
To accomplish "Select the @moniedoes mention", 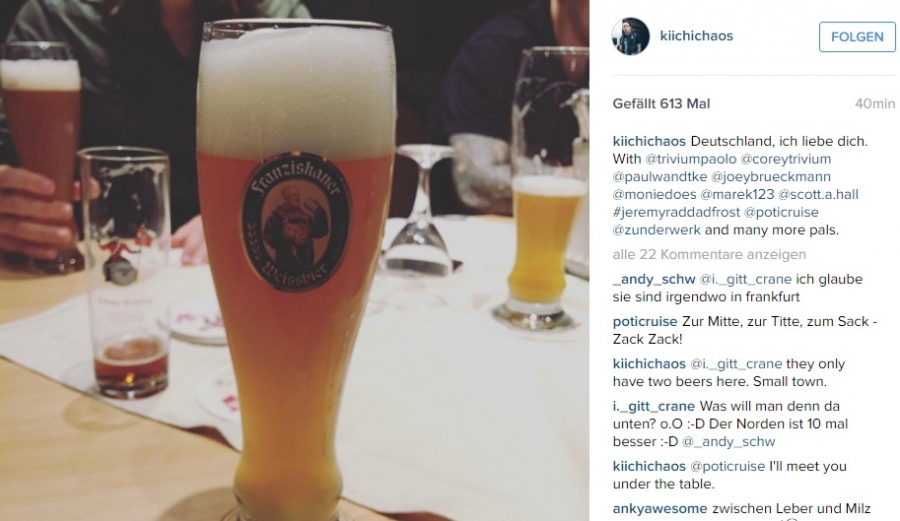I will pyautogui.click(x=654, y=195).
